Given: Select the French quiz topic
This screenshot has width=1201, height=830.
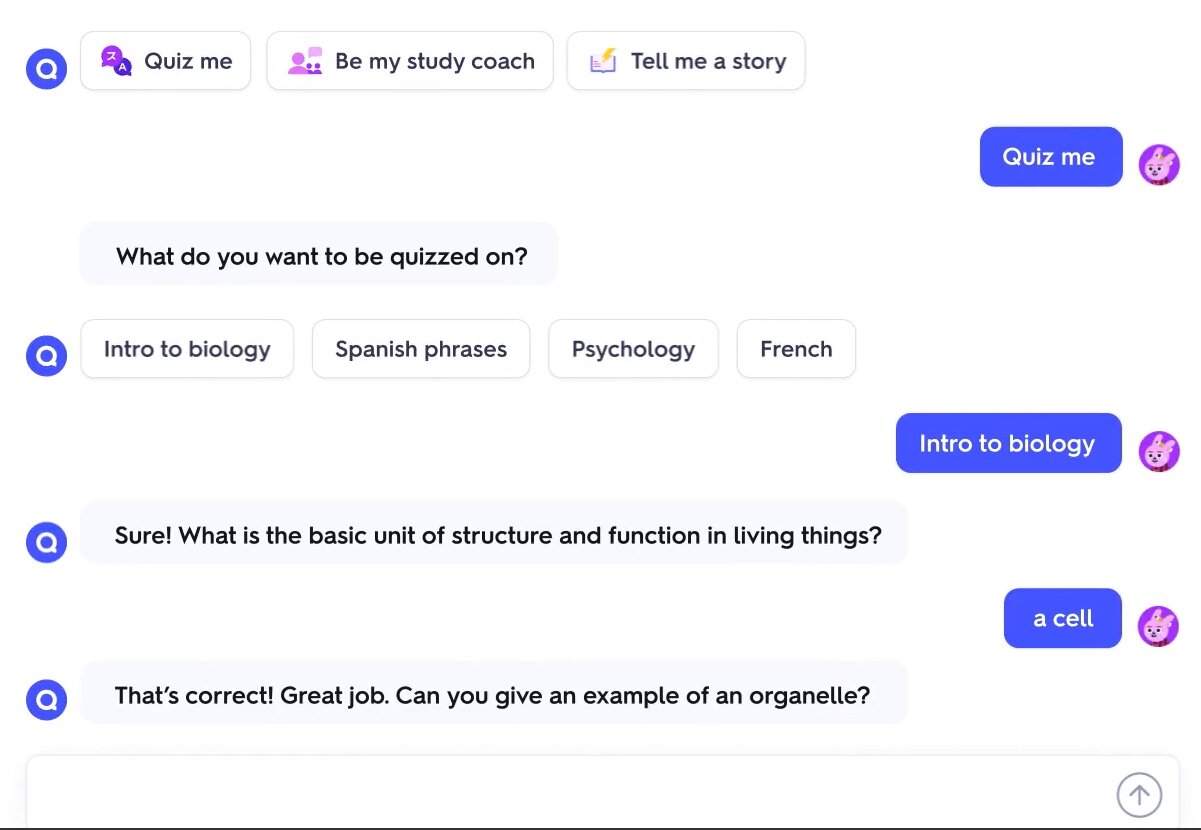Looking at the screenshot, I should (796, 349).
